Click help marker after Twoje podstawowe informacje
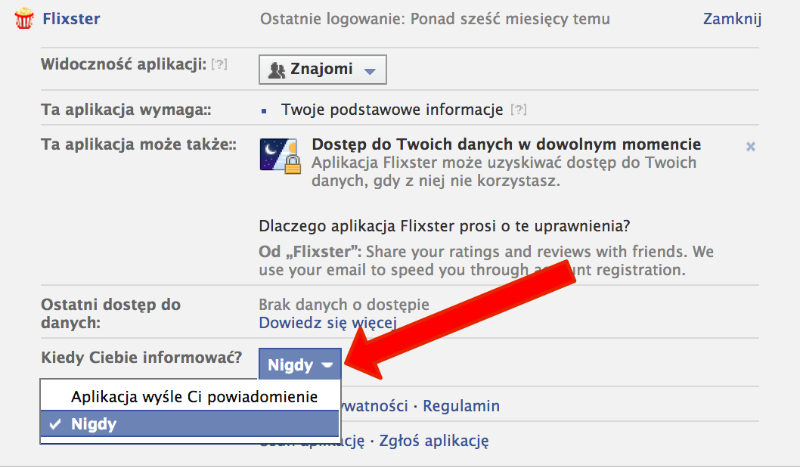 click(518, 109)
